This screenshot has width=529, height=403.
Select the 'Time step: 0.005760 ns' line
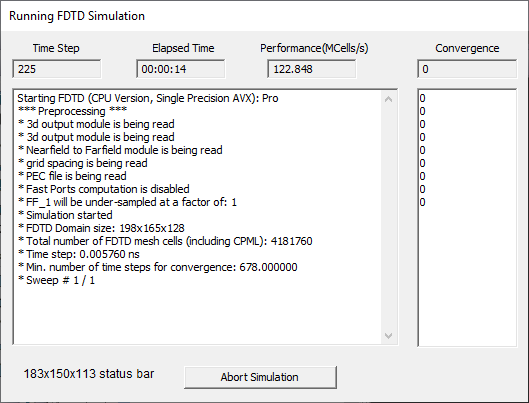point(79,254)
